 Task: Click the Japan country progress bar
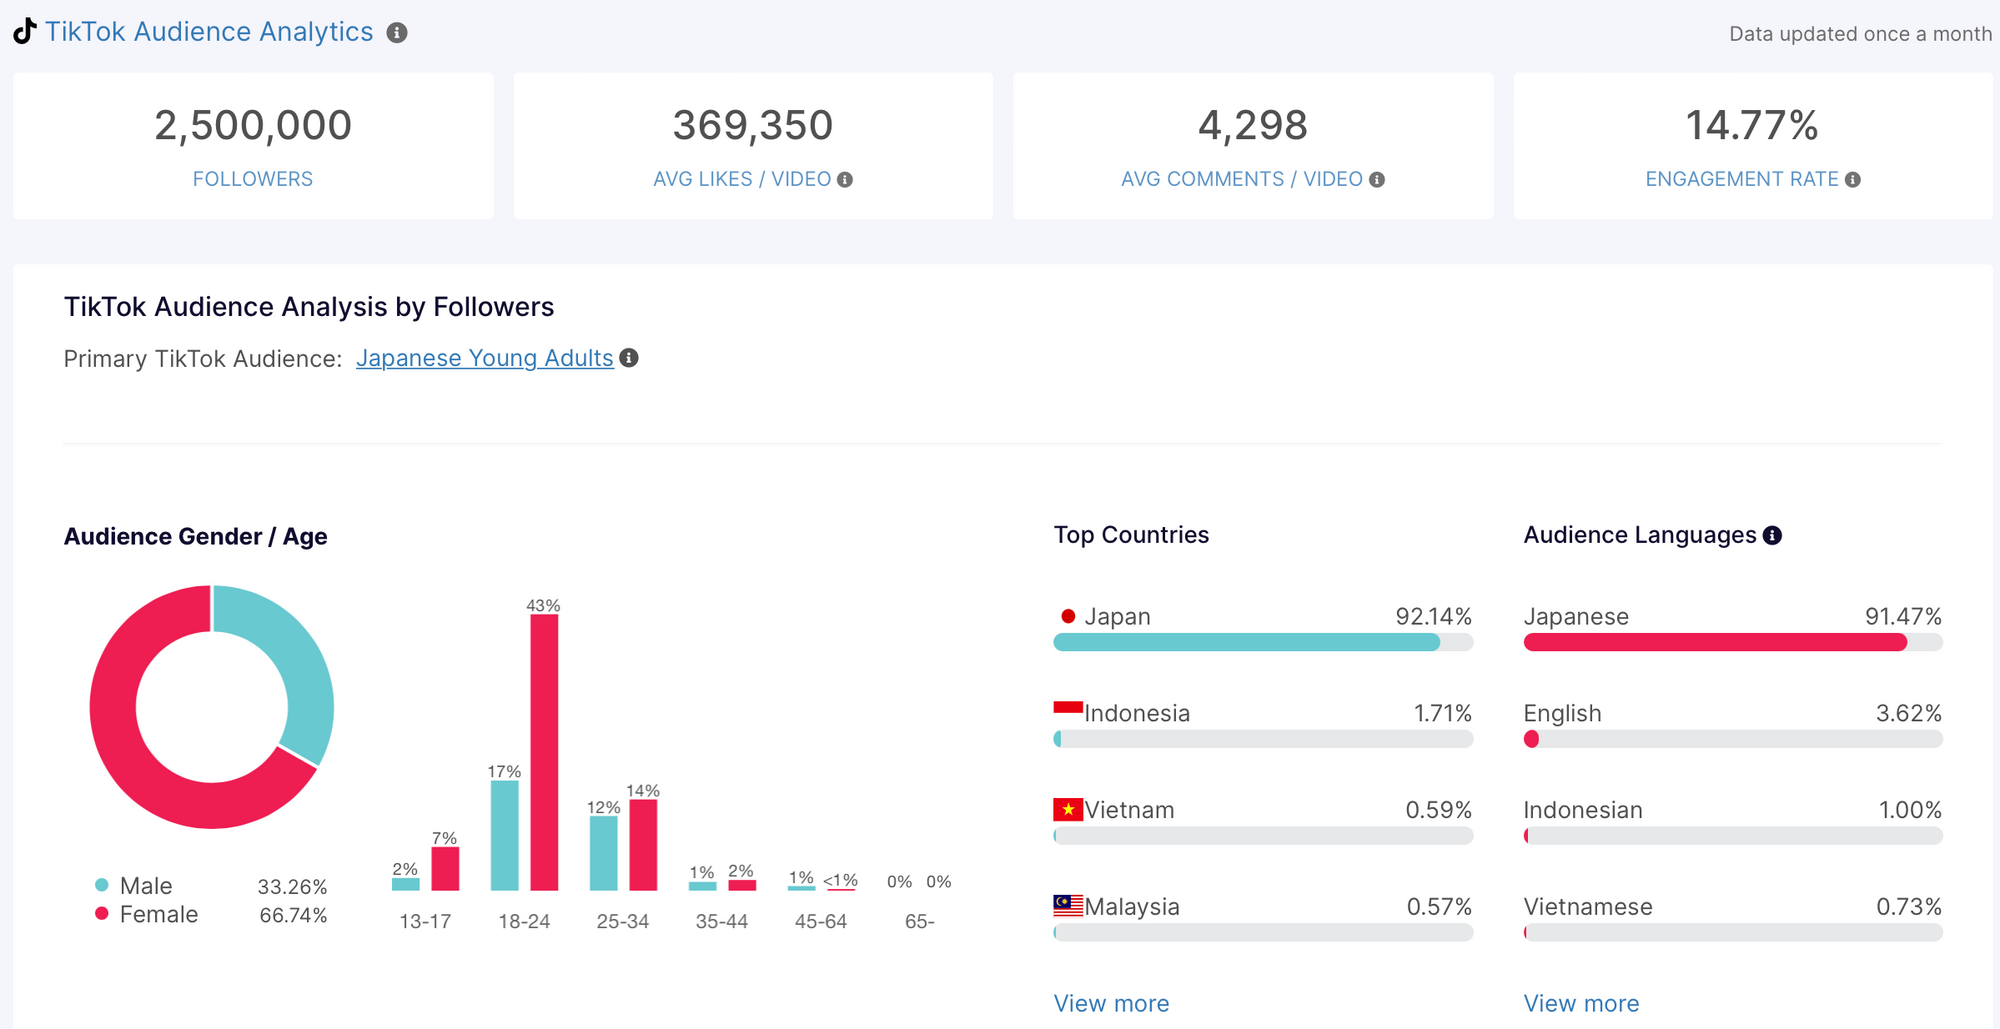pos(1262,642)
